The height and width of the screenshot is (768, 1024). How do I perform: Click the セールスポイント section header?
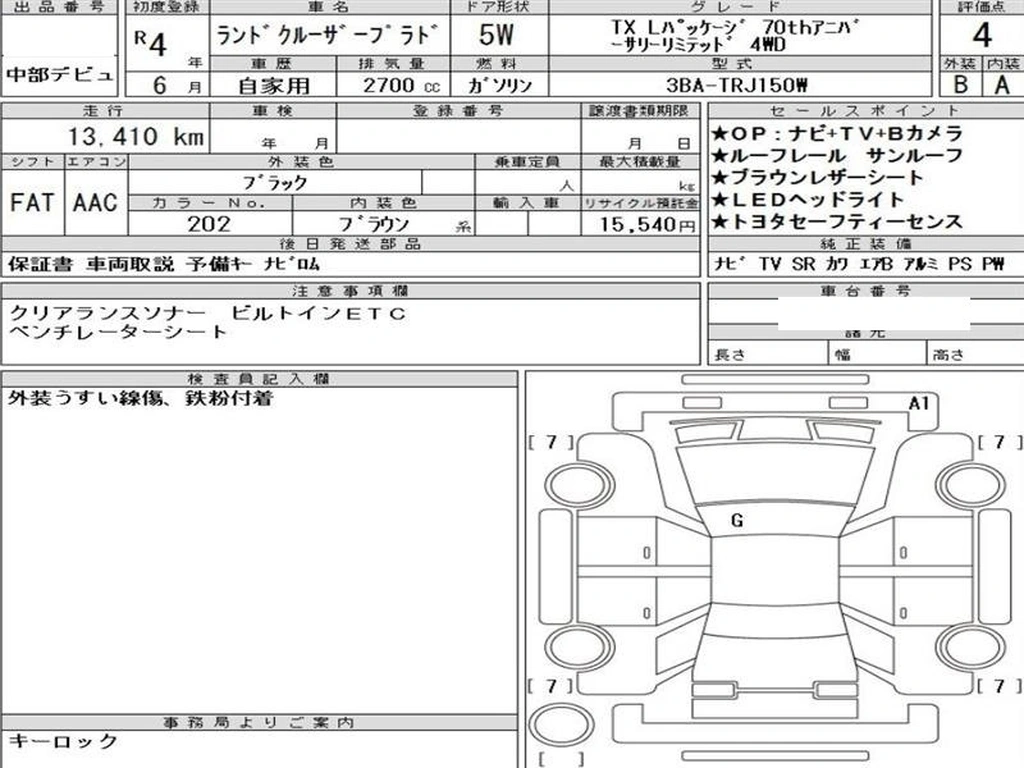click(x=865, y=110)
